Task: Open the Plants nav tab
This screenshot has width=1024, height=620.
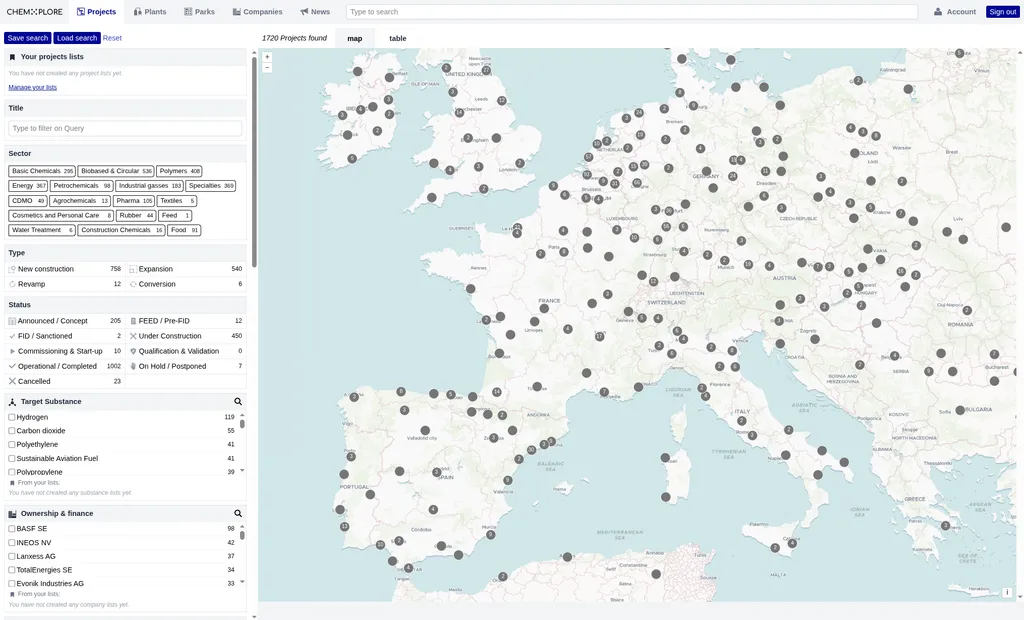Action: pos(150,12)
